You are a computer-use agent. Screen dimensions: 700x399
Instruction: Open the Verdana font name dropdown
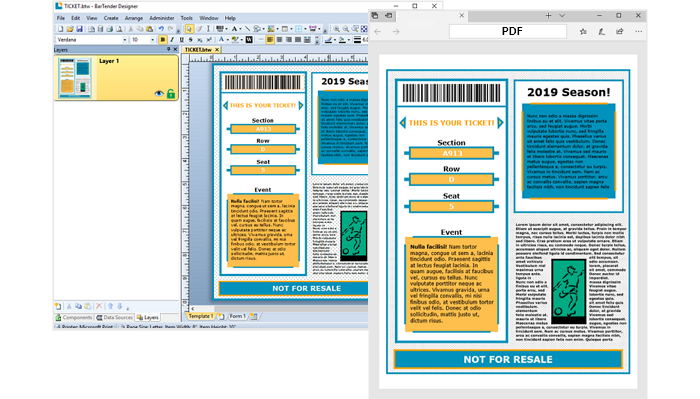coord(125,40)
